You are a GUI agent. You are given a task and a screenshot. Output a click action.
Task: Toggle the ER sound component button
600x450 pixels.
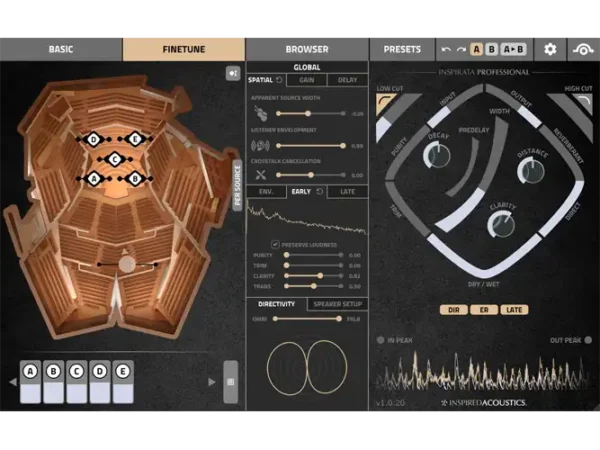point(484,310)
